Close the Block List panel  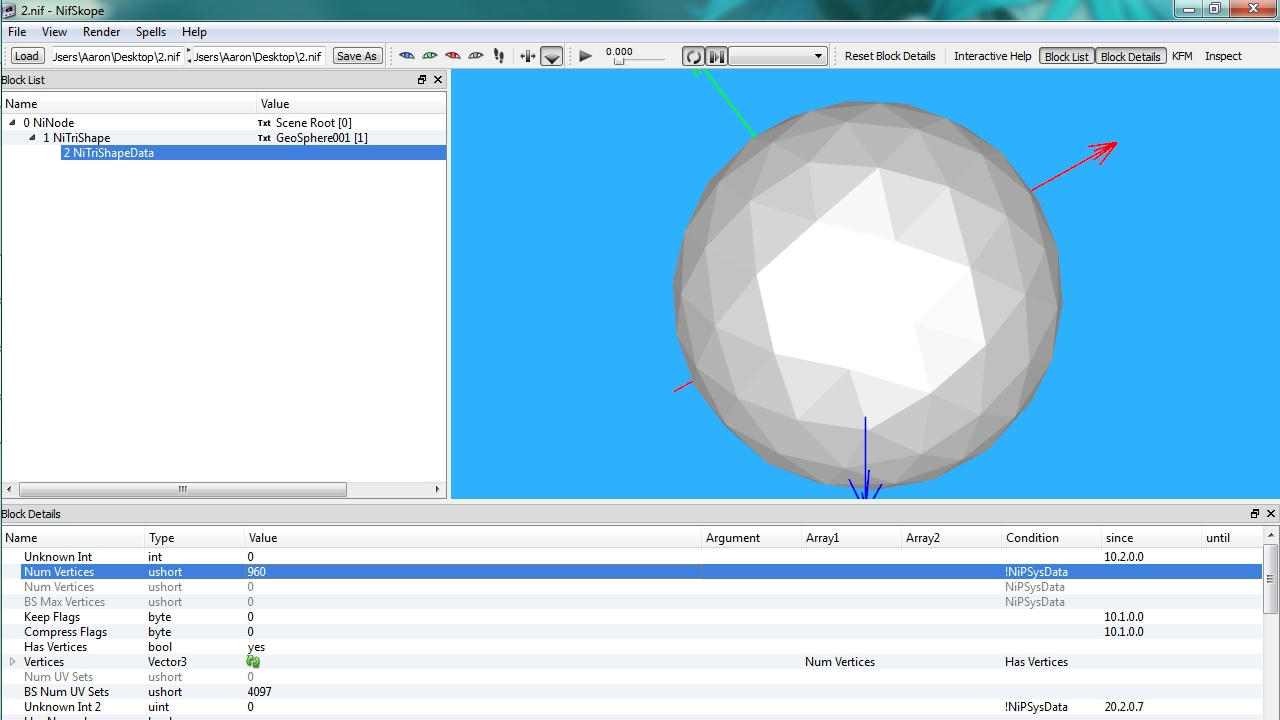pos(438,80)
